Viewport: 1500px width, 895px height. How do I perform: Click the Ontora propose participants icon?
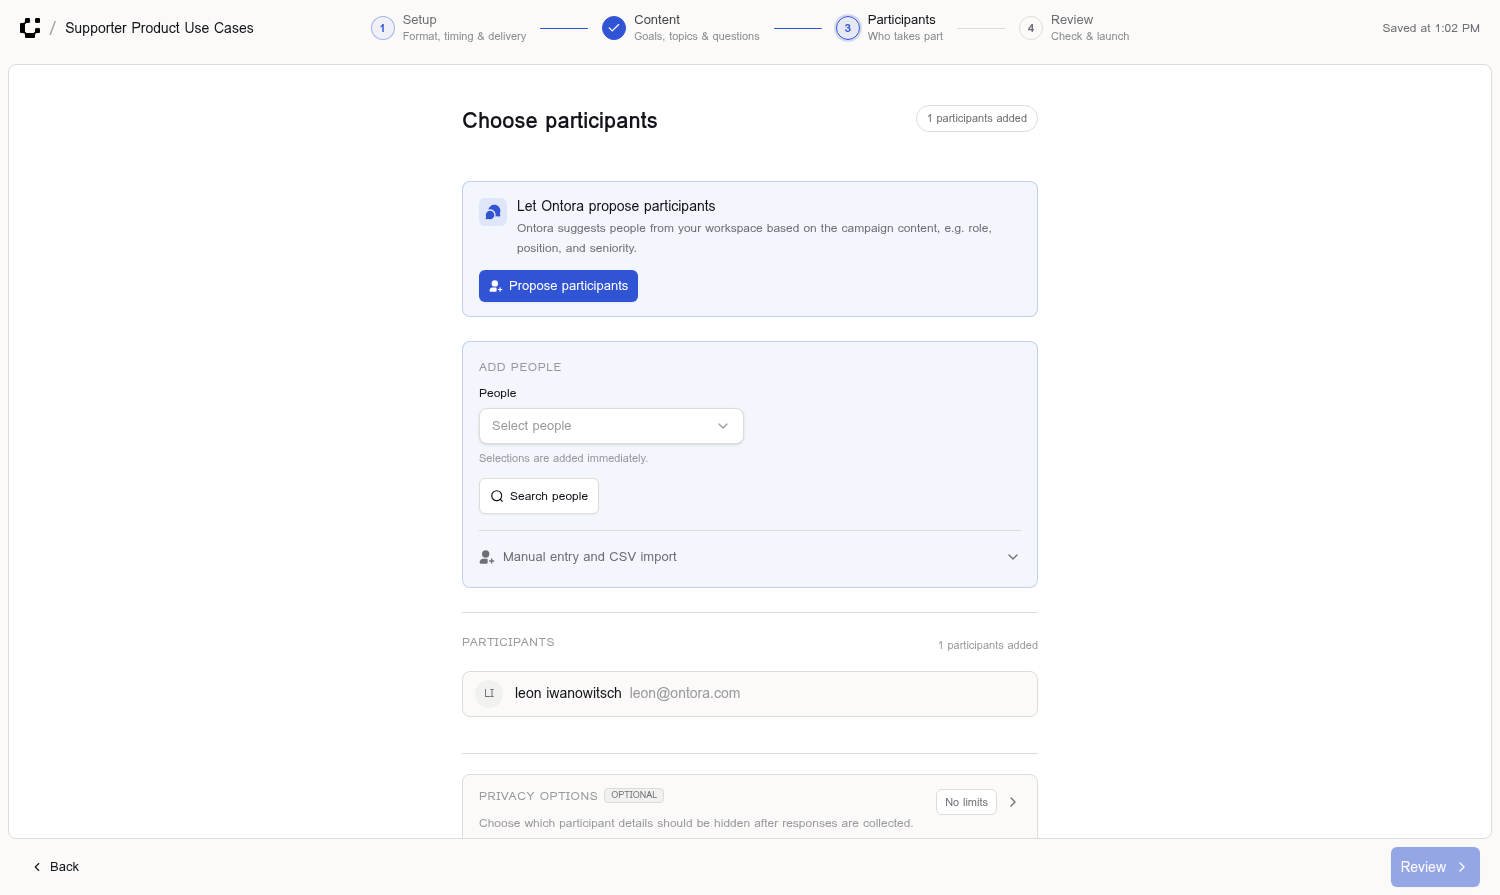(493, 212)
